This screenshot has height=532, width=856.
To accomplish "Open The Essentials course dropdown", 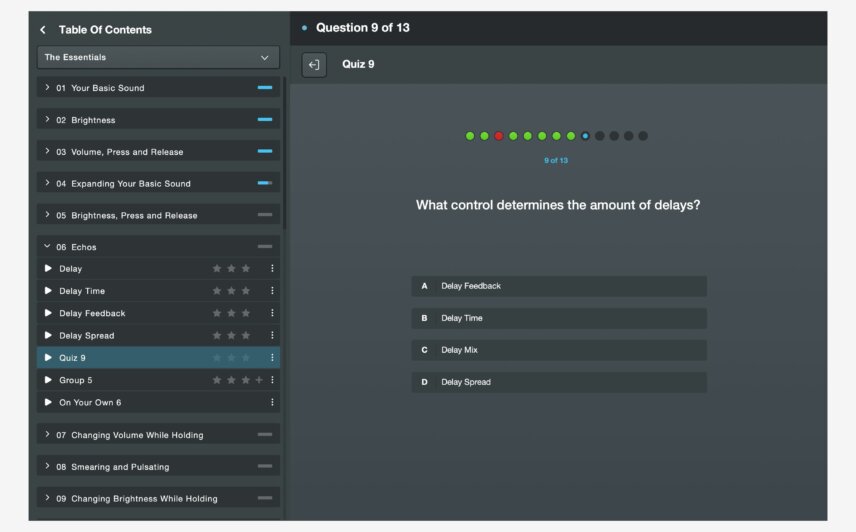I will pos(158,57).
